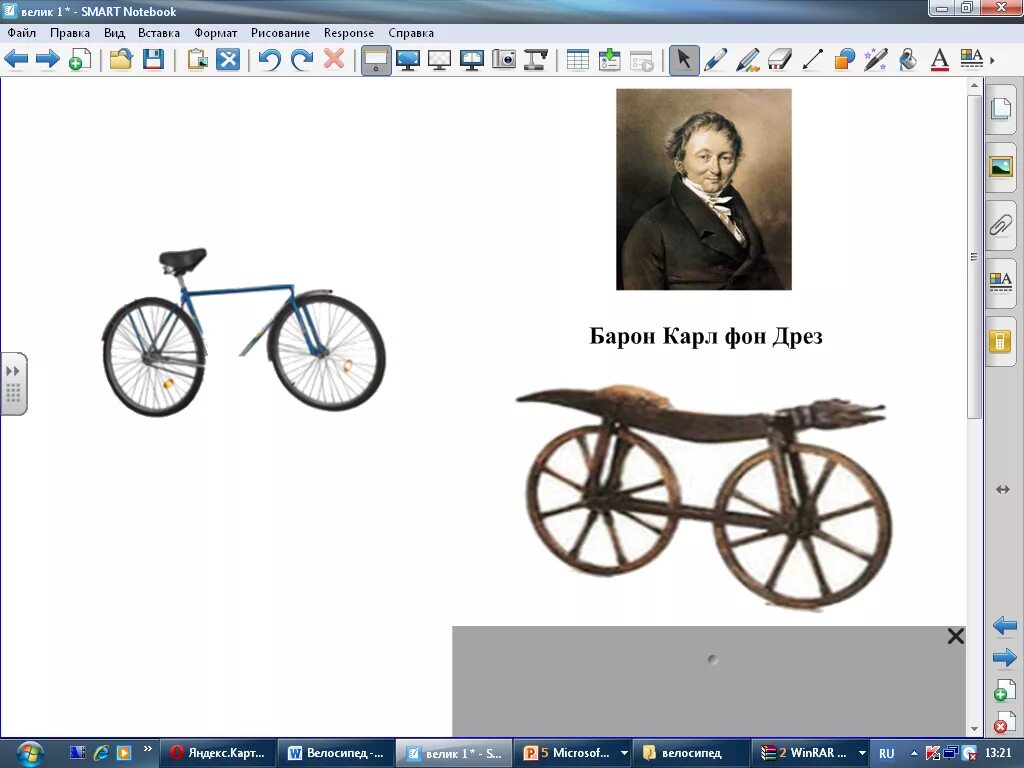Open the Screen Capture camera tool

pyautogui.click(x=504, y=60)
